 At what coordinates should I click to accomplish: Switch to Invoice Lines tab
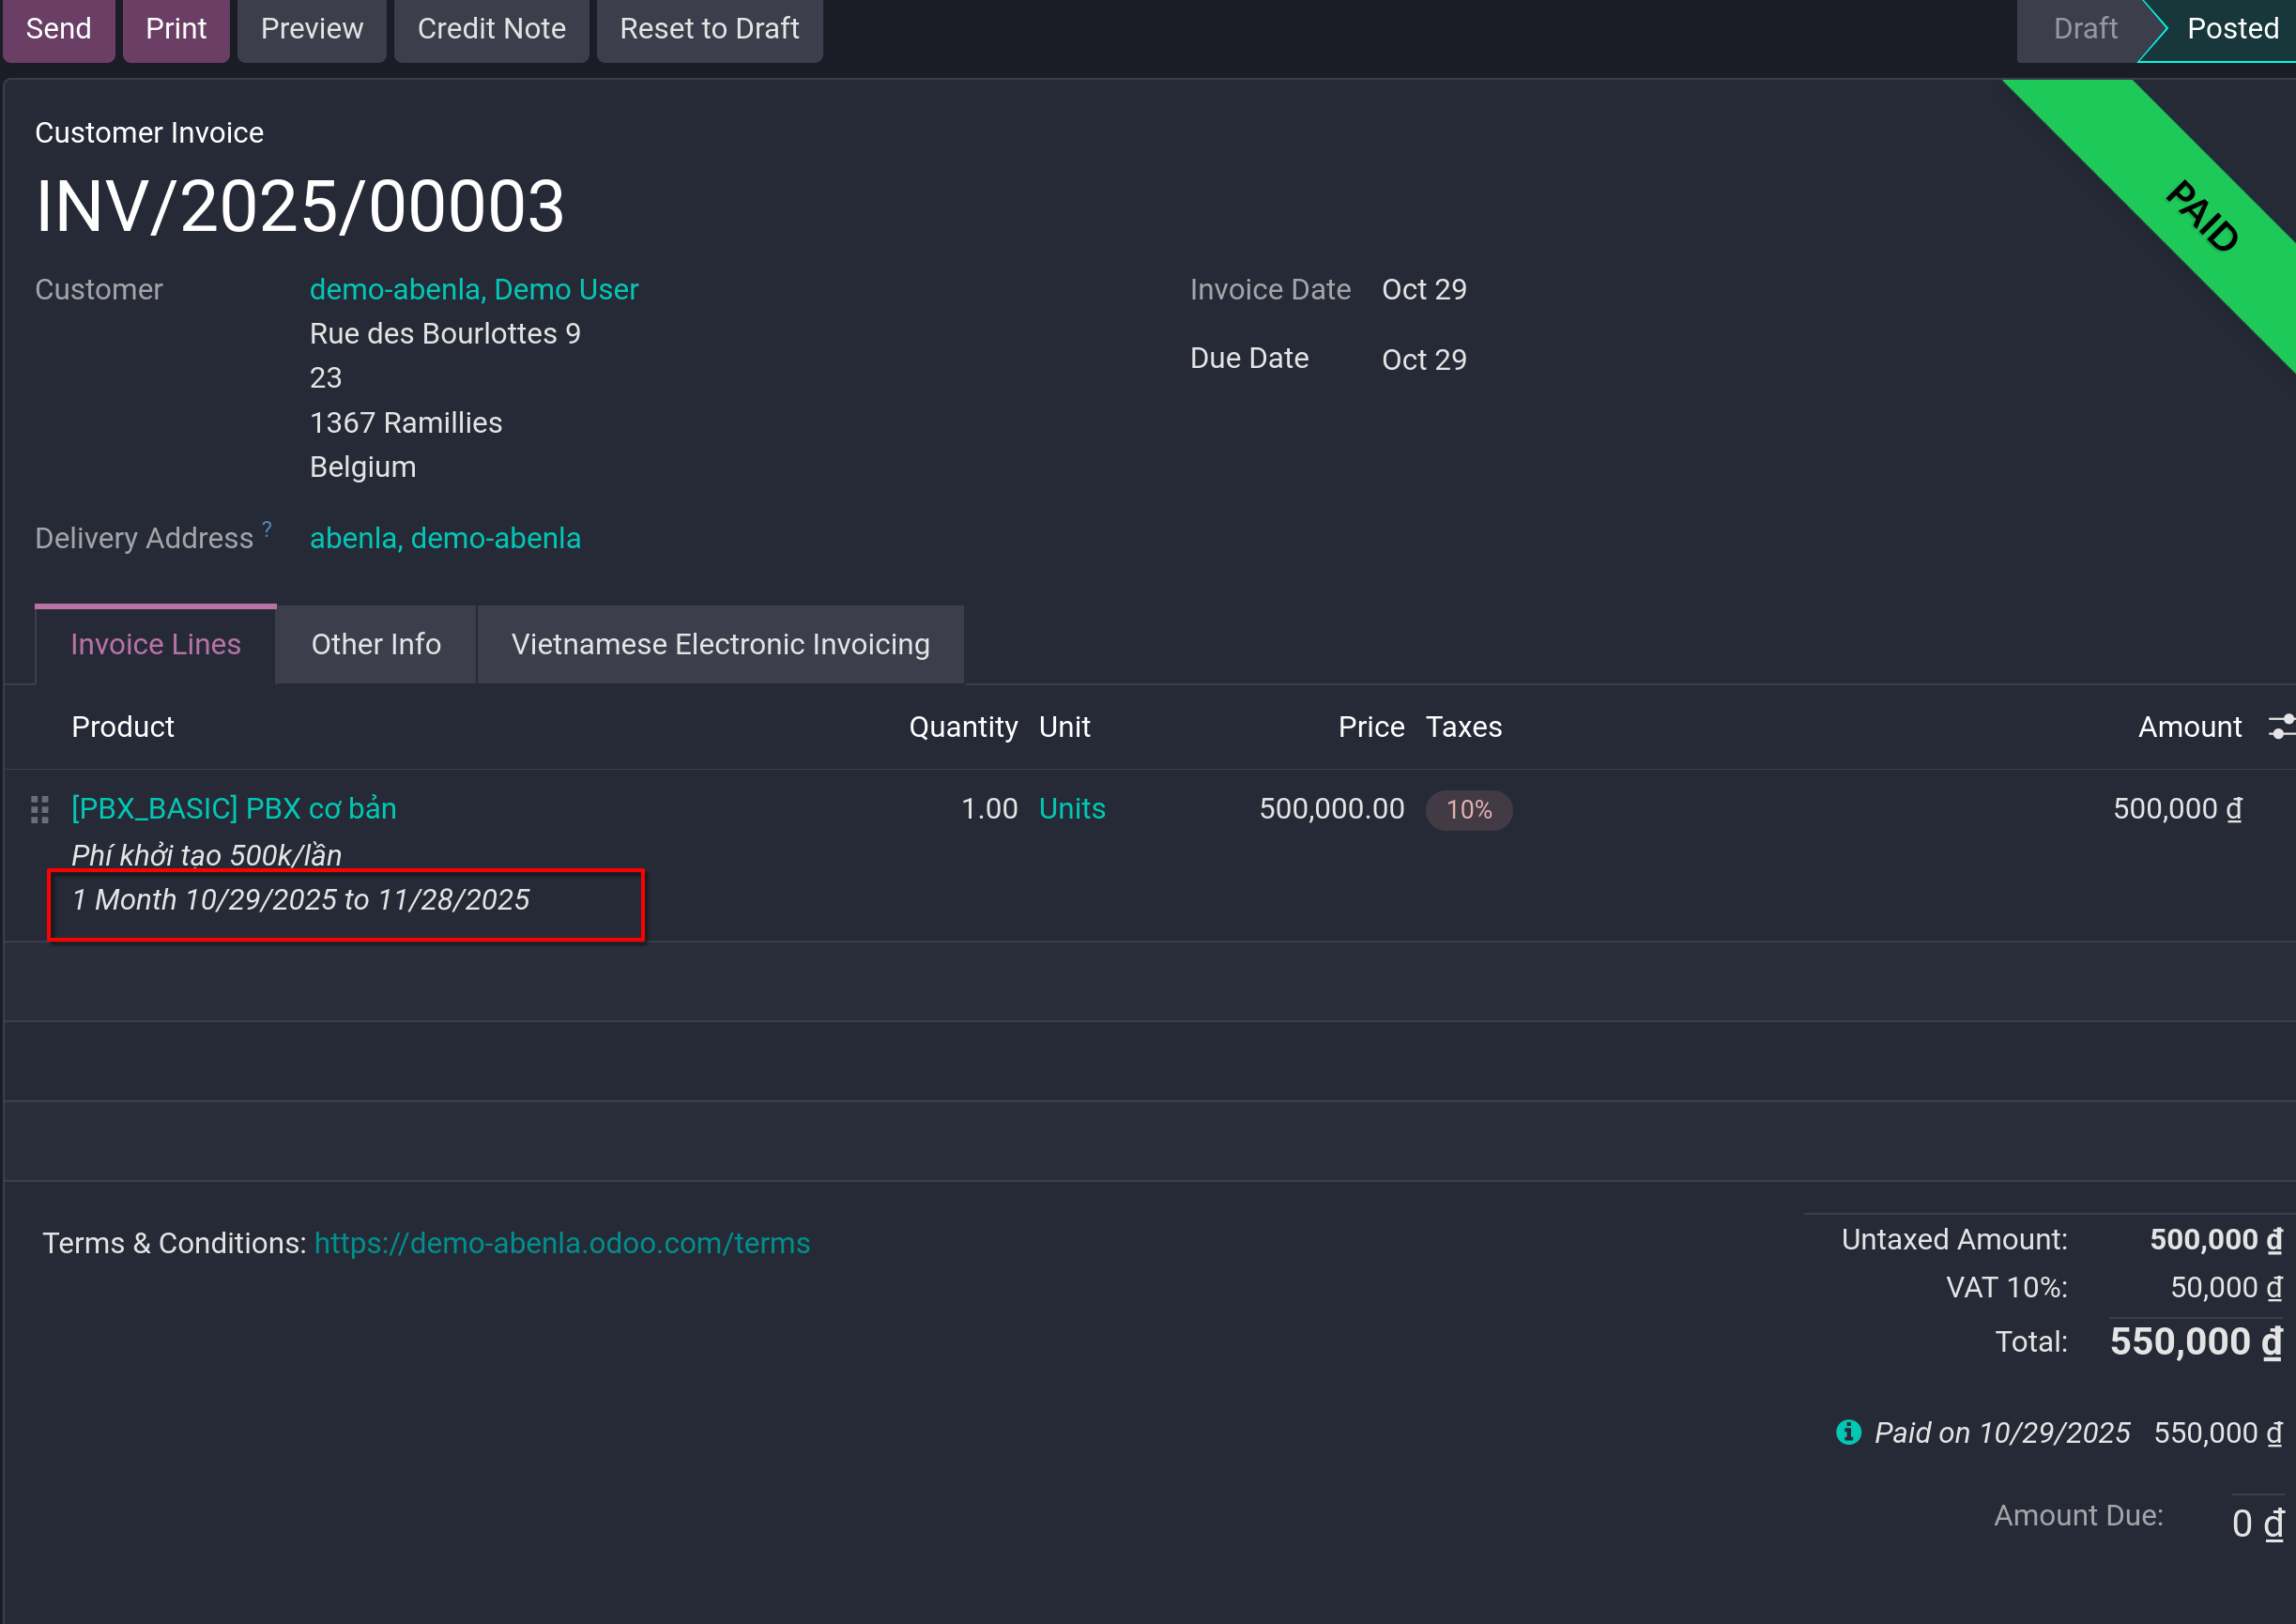tap(156, 644)
